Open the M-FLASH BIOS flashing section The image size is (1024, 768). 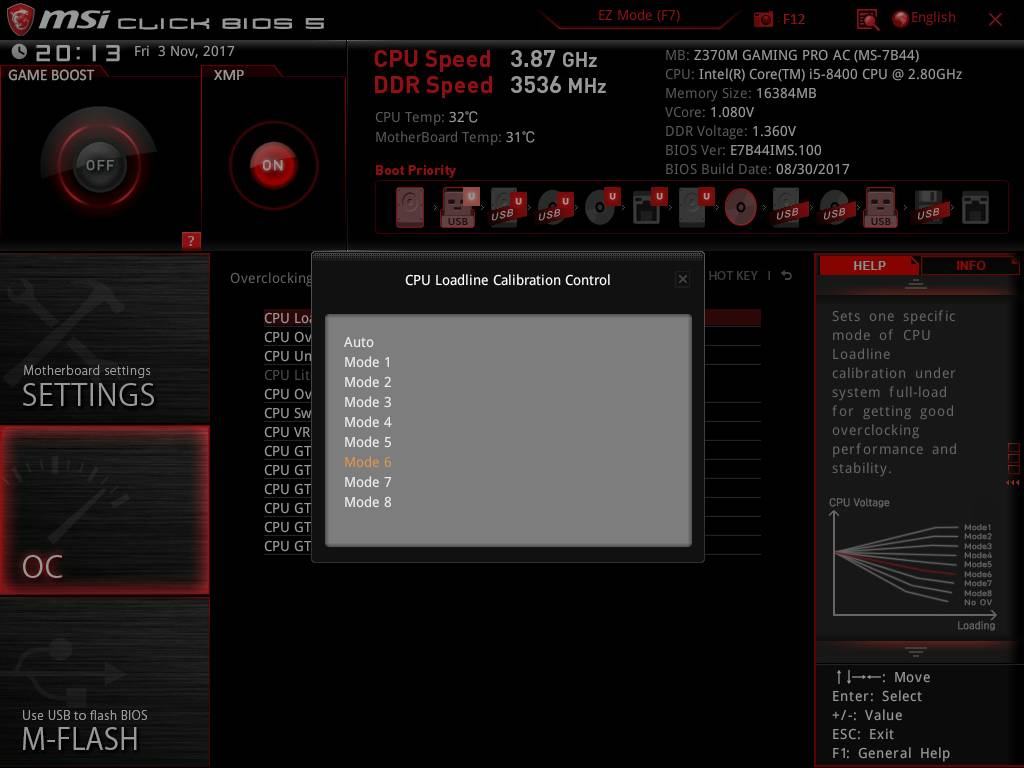[x=104, y=682]
